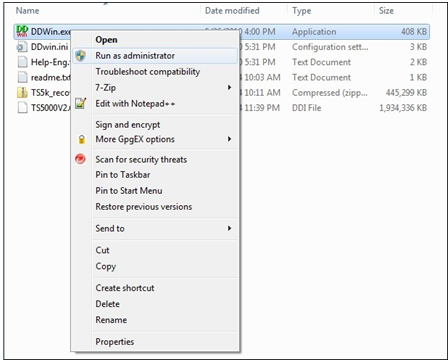Choose Copy from the context menu
Image resolution: width=448 pixels, height=361 pixels.
click(155, 266)
